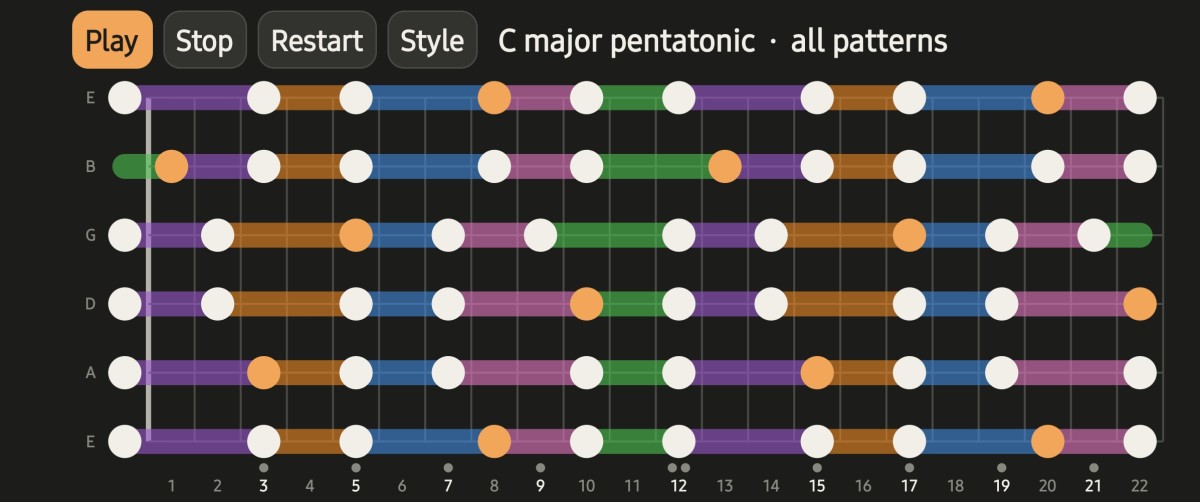1200x502 pixels.
Task: Click fret number 9 label
Action: pos(540,485)
